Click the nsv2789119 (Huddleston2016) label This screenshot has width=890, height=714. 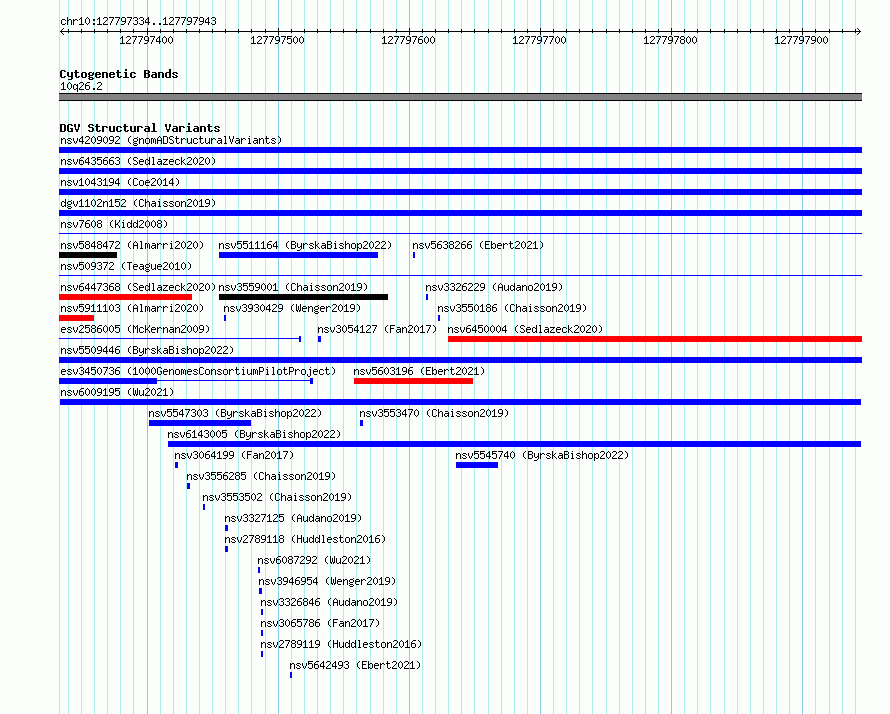pos(341,644)
